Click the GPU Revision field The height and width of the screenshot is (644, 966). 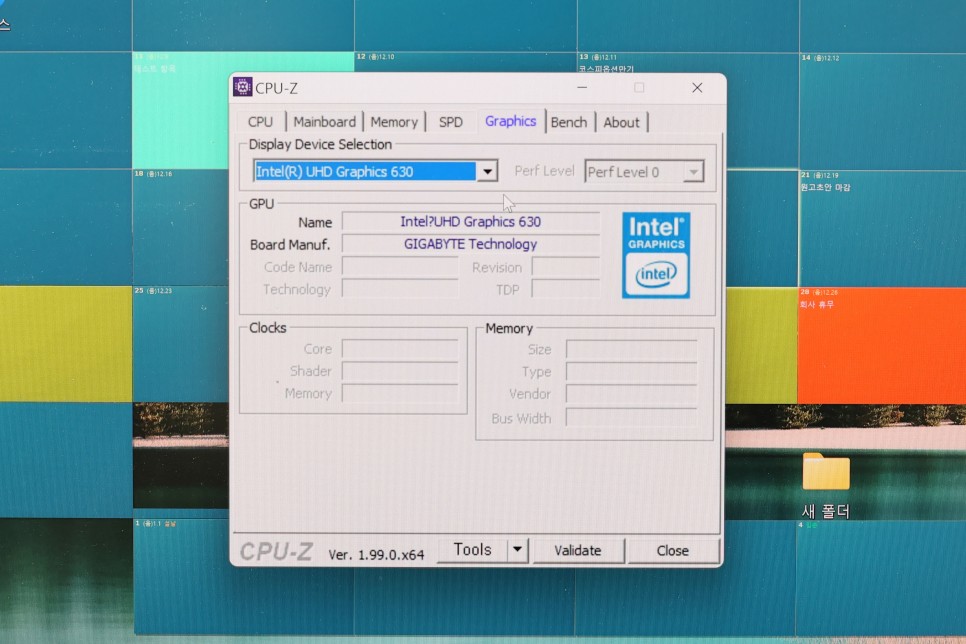click(x=566, y=267)
